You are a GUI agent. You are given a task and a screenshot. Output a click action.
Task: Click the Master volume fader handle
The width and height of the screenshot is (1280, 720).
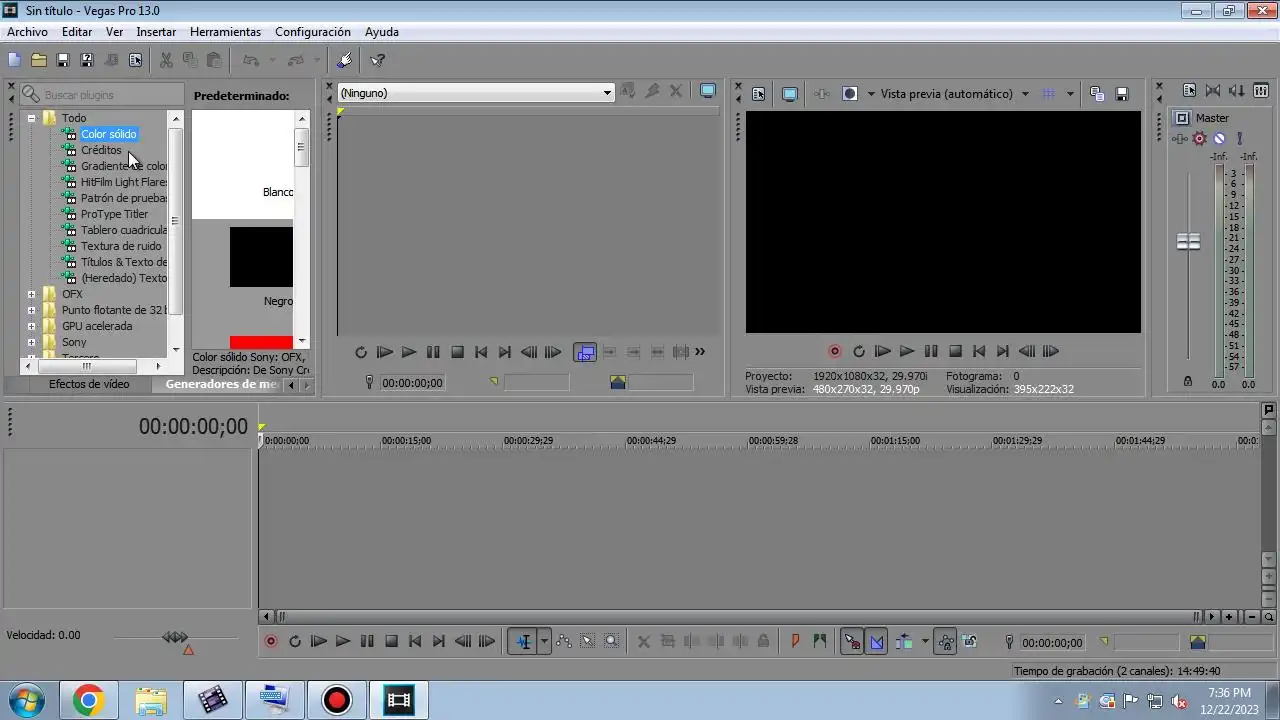pos(1188,242)
